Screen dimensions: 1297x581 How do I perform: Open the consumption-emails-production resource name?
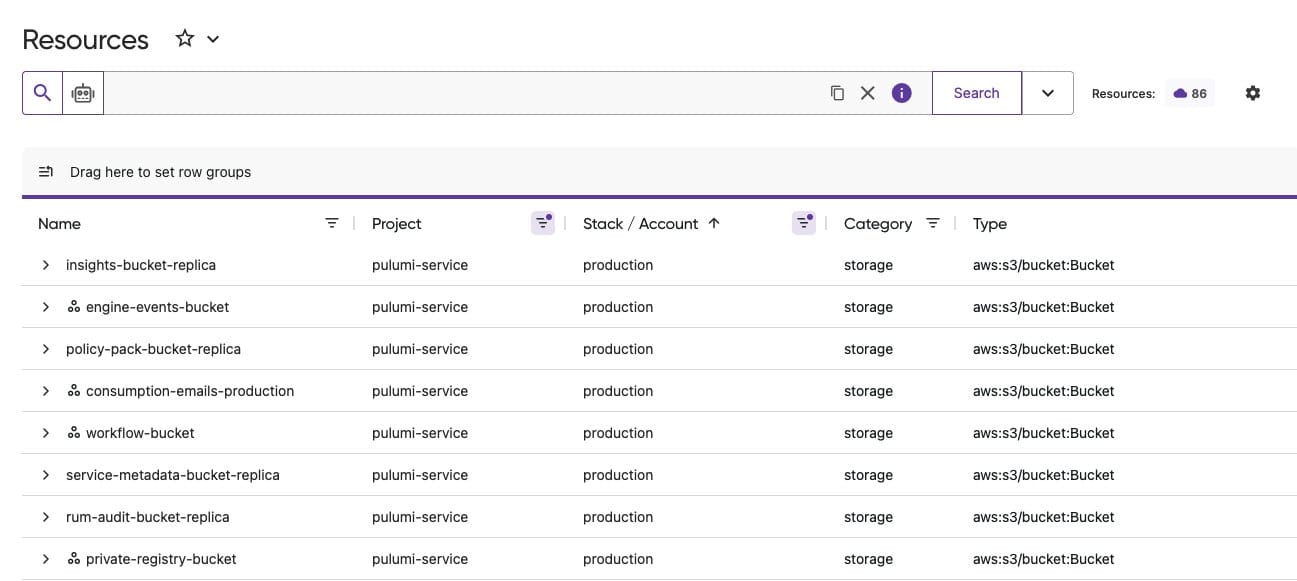(190, 391)
